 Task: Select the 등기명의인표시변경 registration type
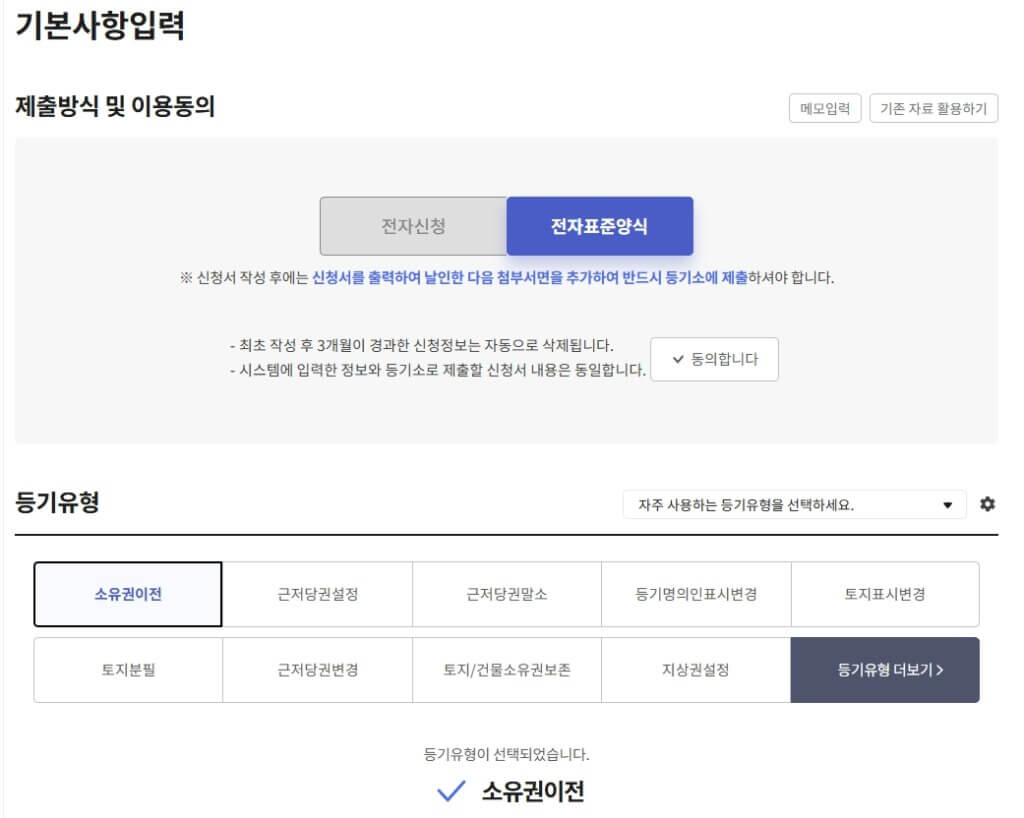pos(696,594)
